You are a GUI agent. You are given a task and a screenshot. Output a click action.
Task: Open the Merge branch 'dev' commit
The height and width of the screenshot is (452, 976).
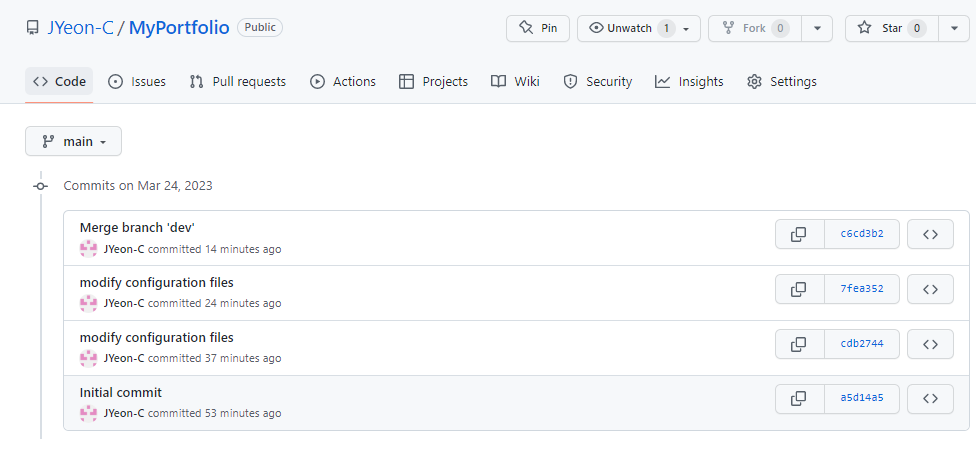click(138, 228)
